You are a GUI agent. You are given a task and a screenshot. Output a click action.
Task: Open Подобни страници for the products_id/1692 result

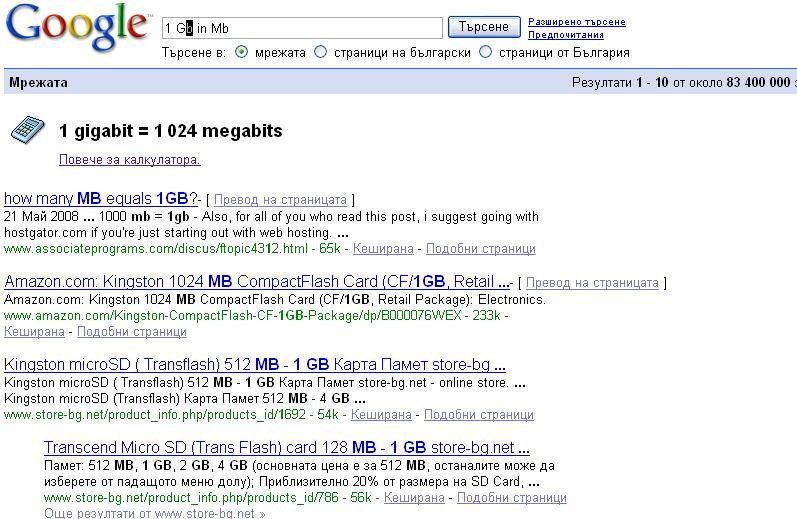coord(479,414)
